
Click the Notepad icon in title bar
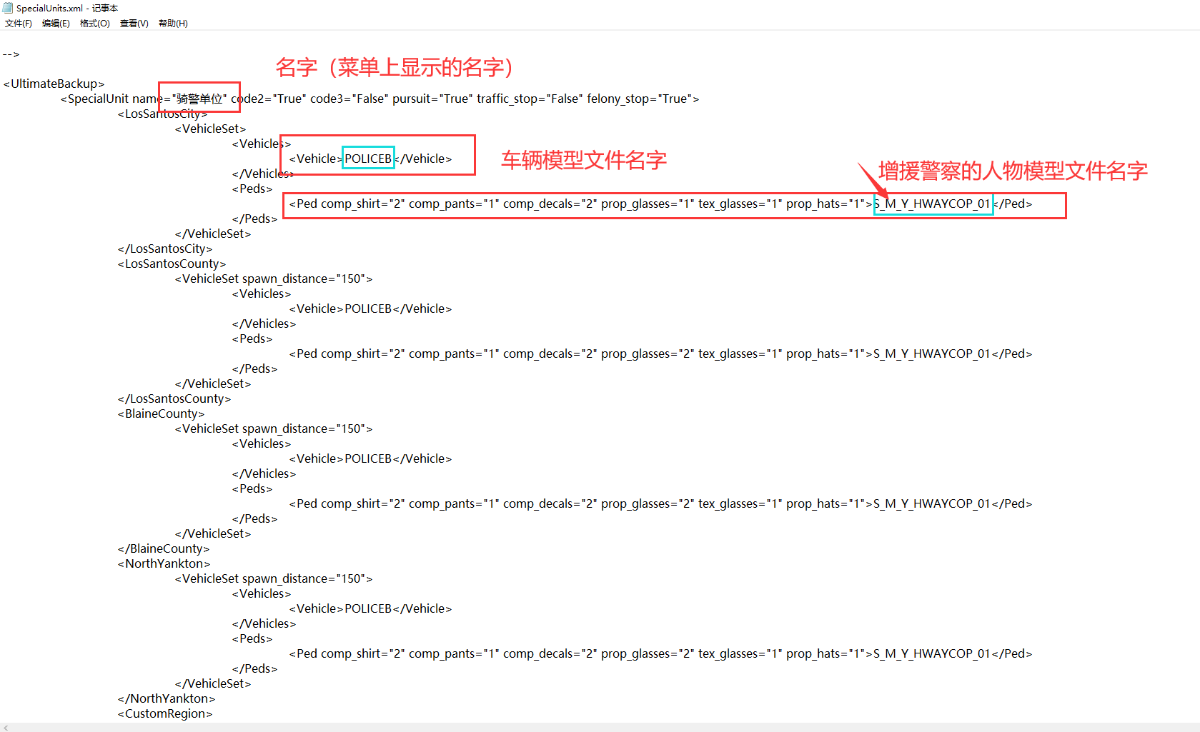[8, 7]
